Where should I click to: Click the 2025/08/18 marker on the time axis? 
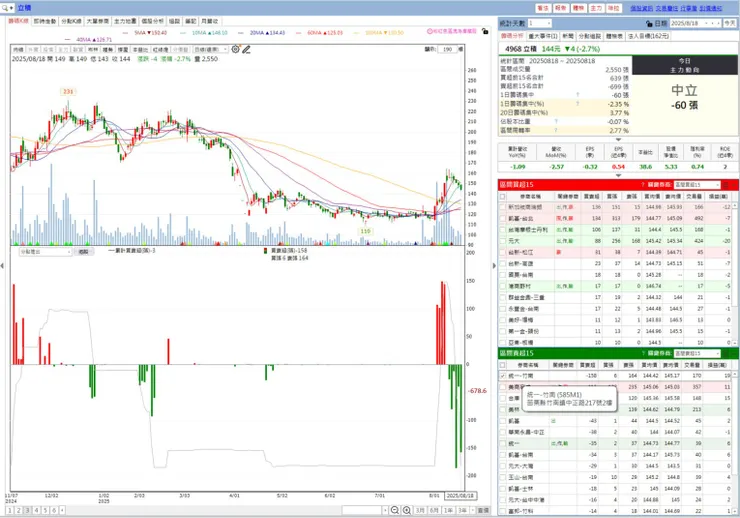click(460, 496)
